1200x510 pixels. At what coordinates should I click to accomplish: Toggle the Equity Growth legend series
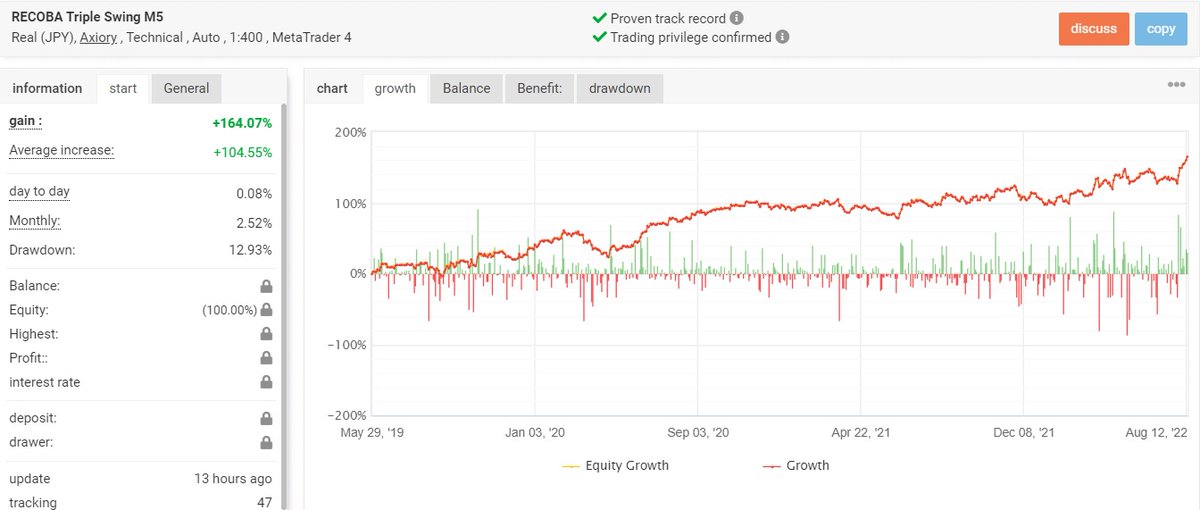point(615,465)
